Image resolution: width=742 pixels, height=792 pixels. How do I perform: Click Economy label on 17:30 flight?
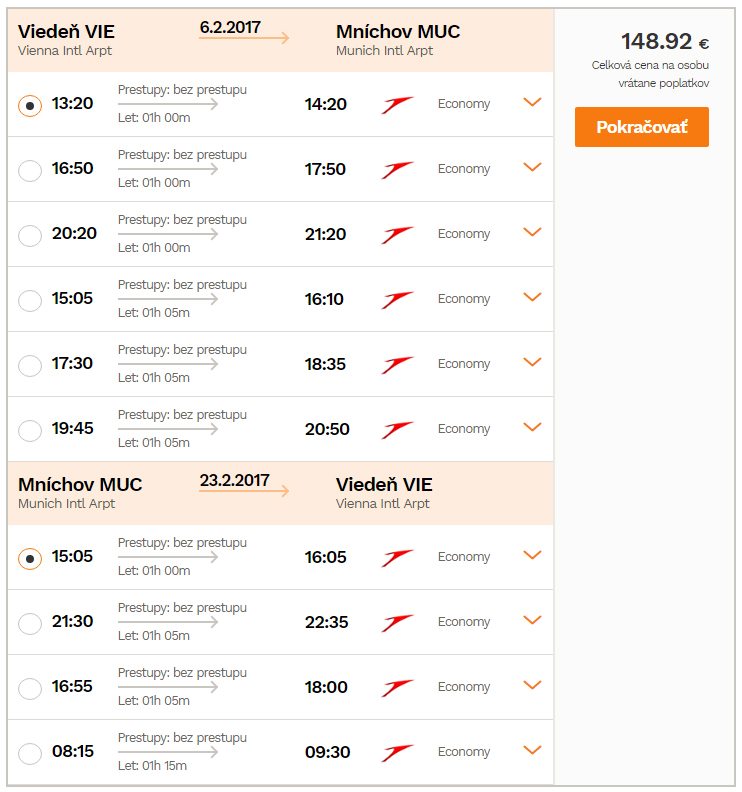(464, 364)
